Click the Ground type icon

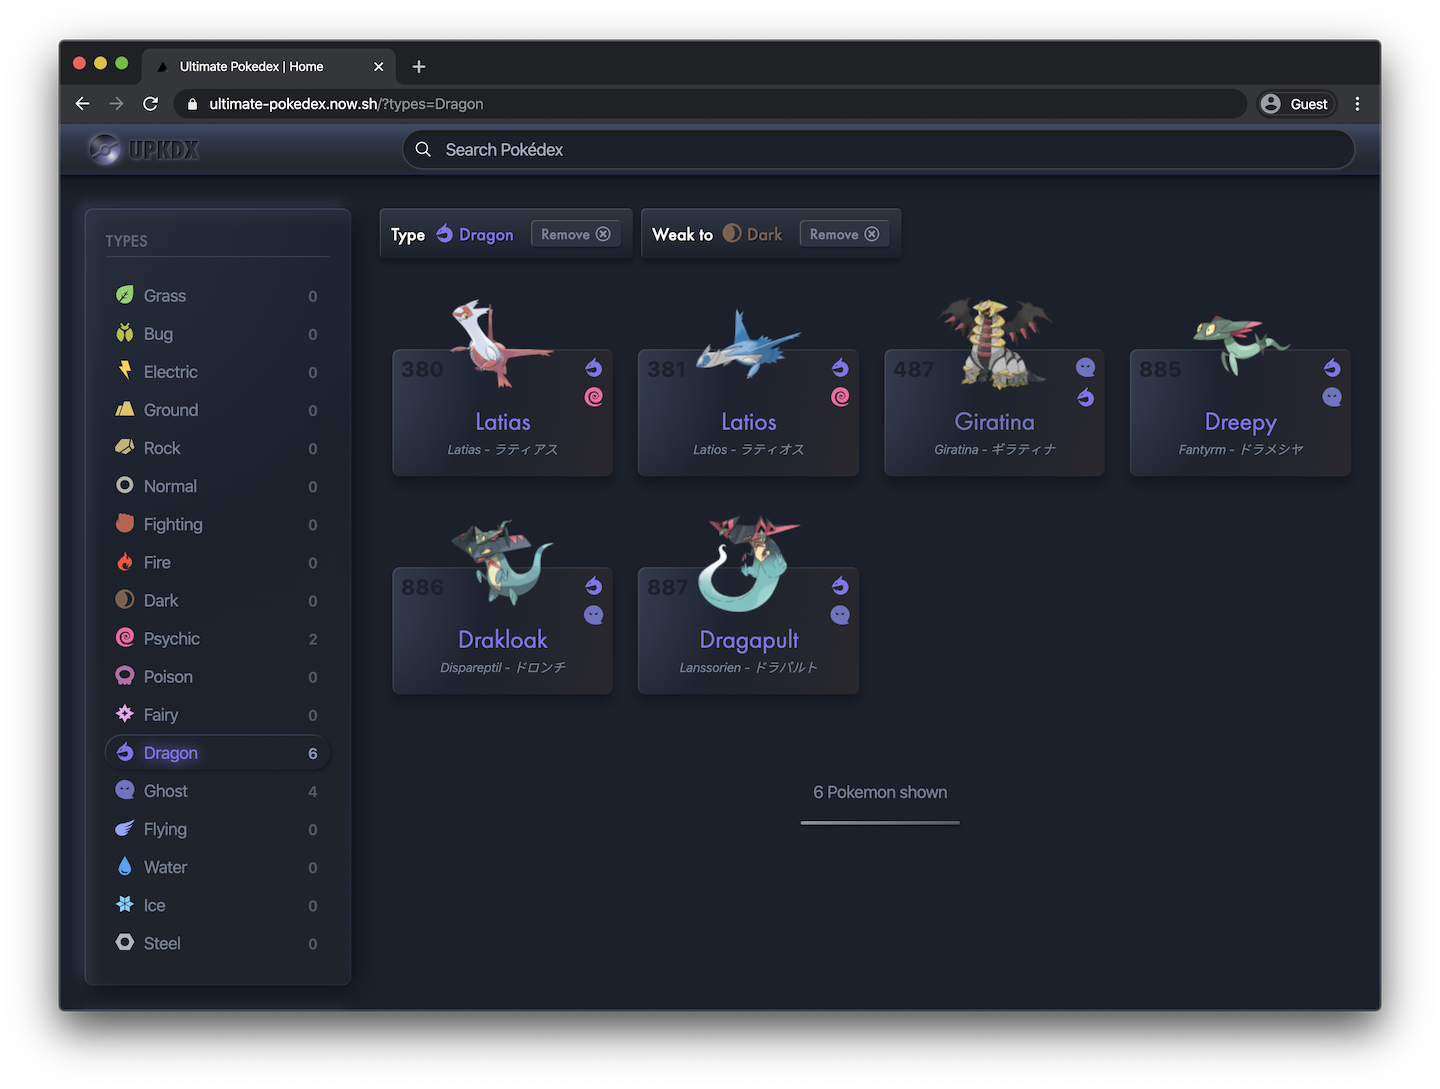point(125,409)
